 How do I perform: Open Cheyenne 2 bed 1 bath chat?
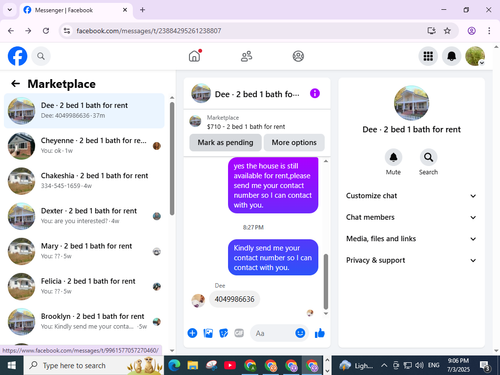point(84,146)
